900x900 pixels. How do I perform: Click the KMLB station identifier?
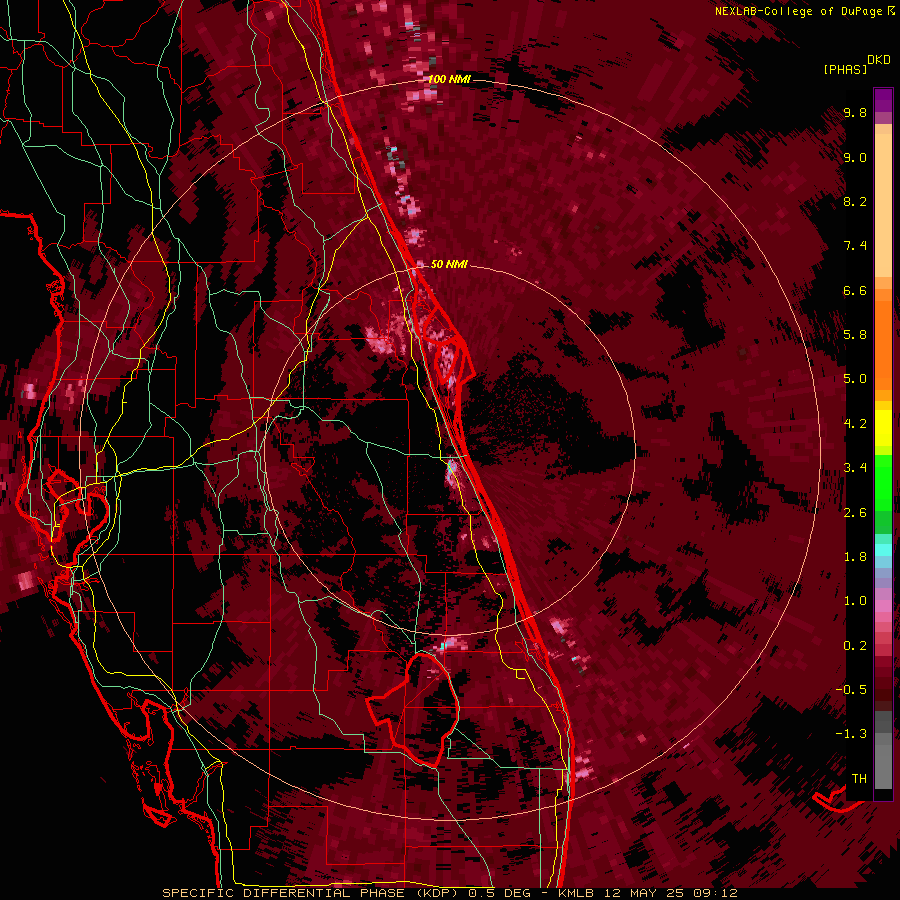[577, 893]
